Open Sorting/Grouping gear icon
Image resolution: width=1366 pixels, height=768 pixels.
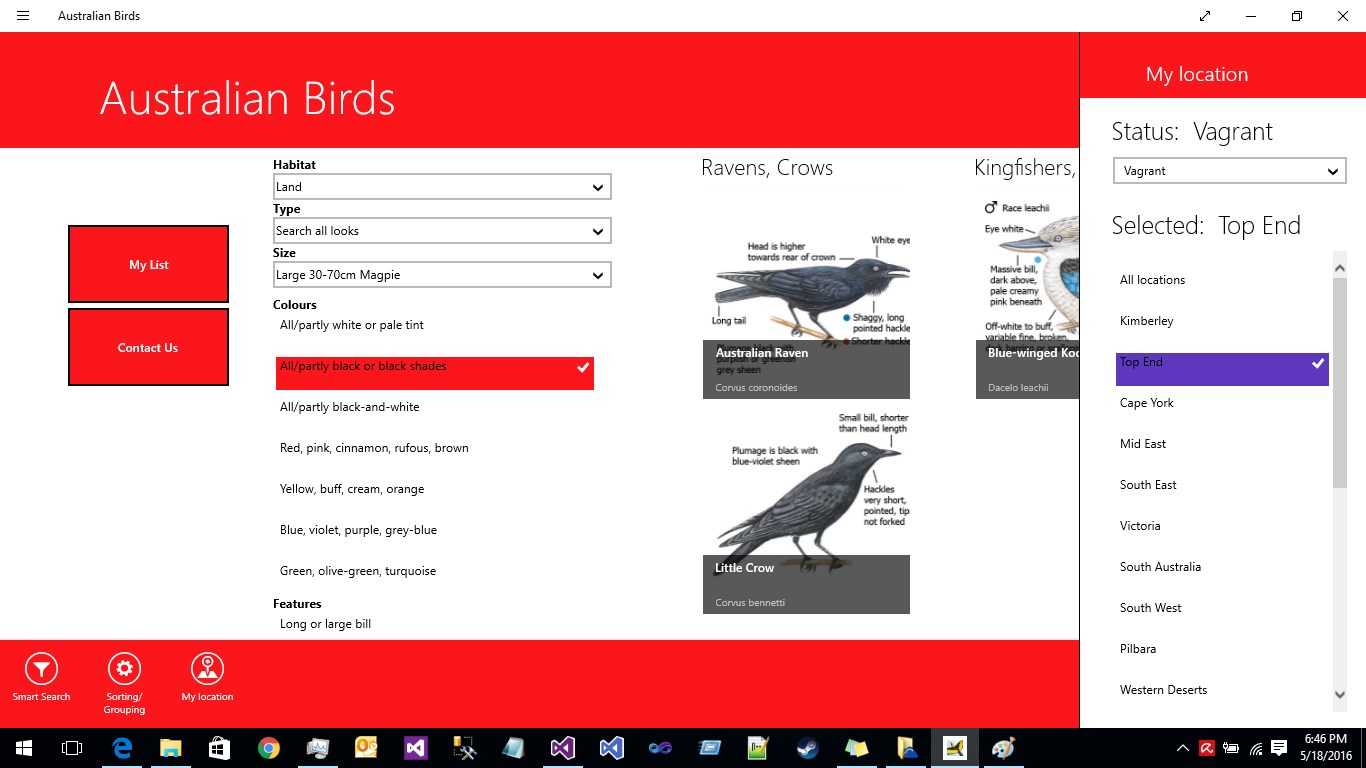124,669
